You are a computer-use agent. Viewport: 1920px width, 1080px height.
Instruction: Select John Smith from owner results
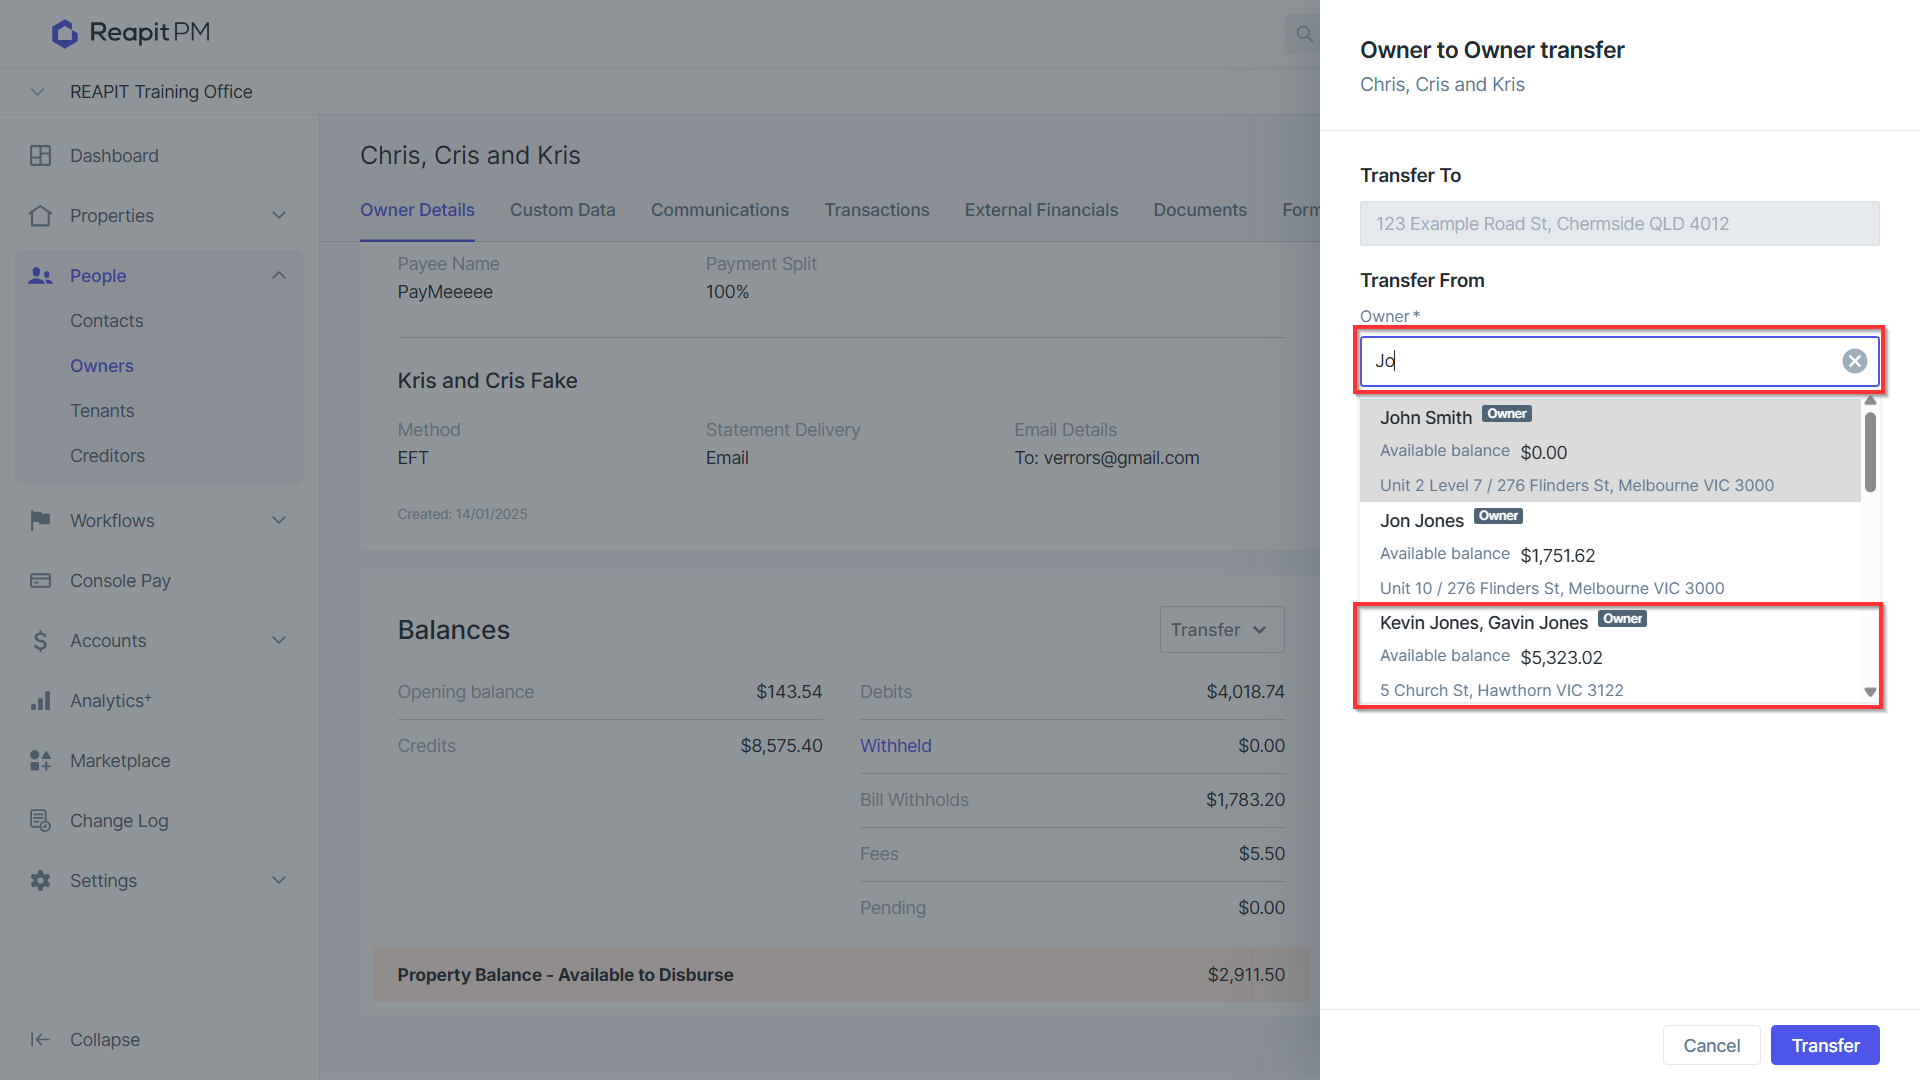(1610, 450)
